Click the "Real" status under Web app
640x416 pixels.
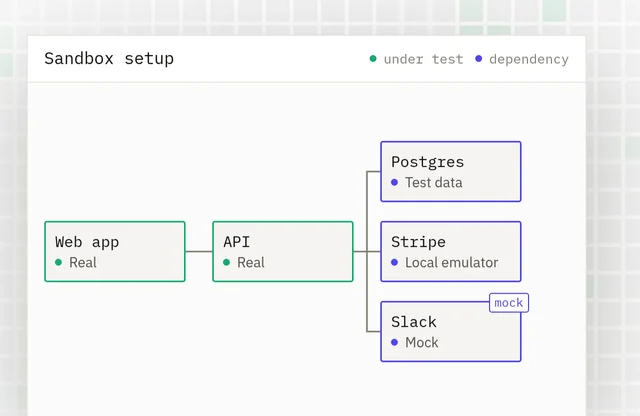coord(83,263)
